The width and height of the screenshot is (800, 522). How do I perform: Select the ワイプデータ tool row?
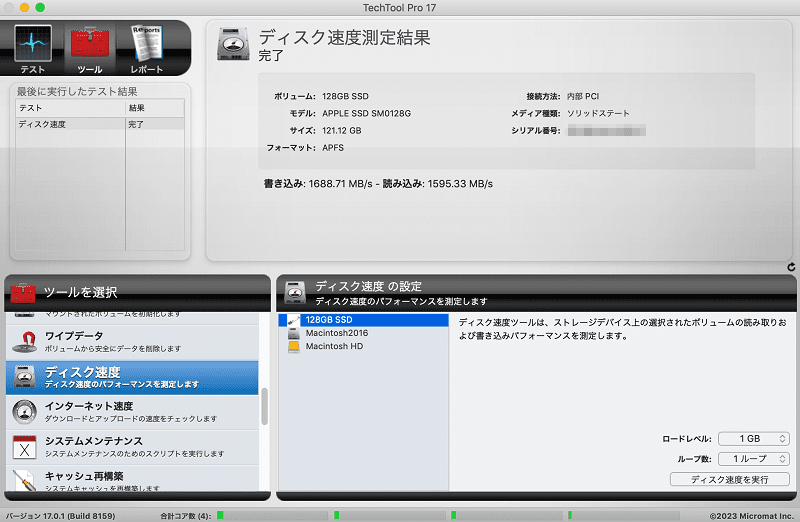click(132, 341)
